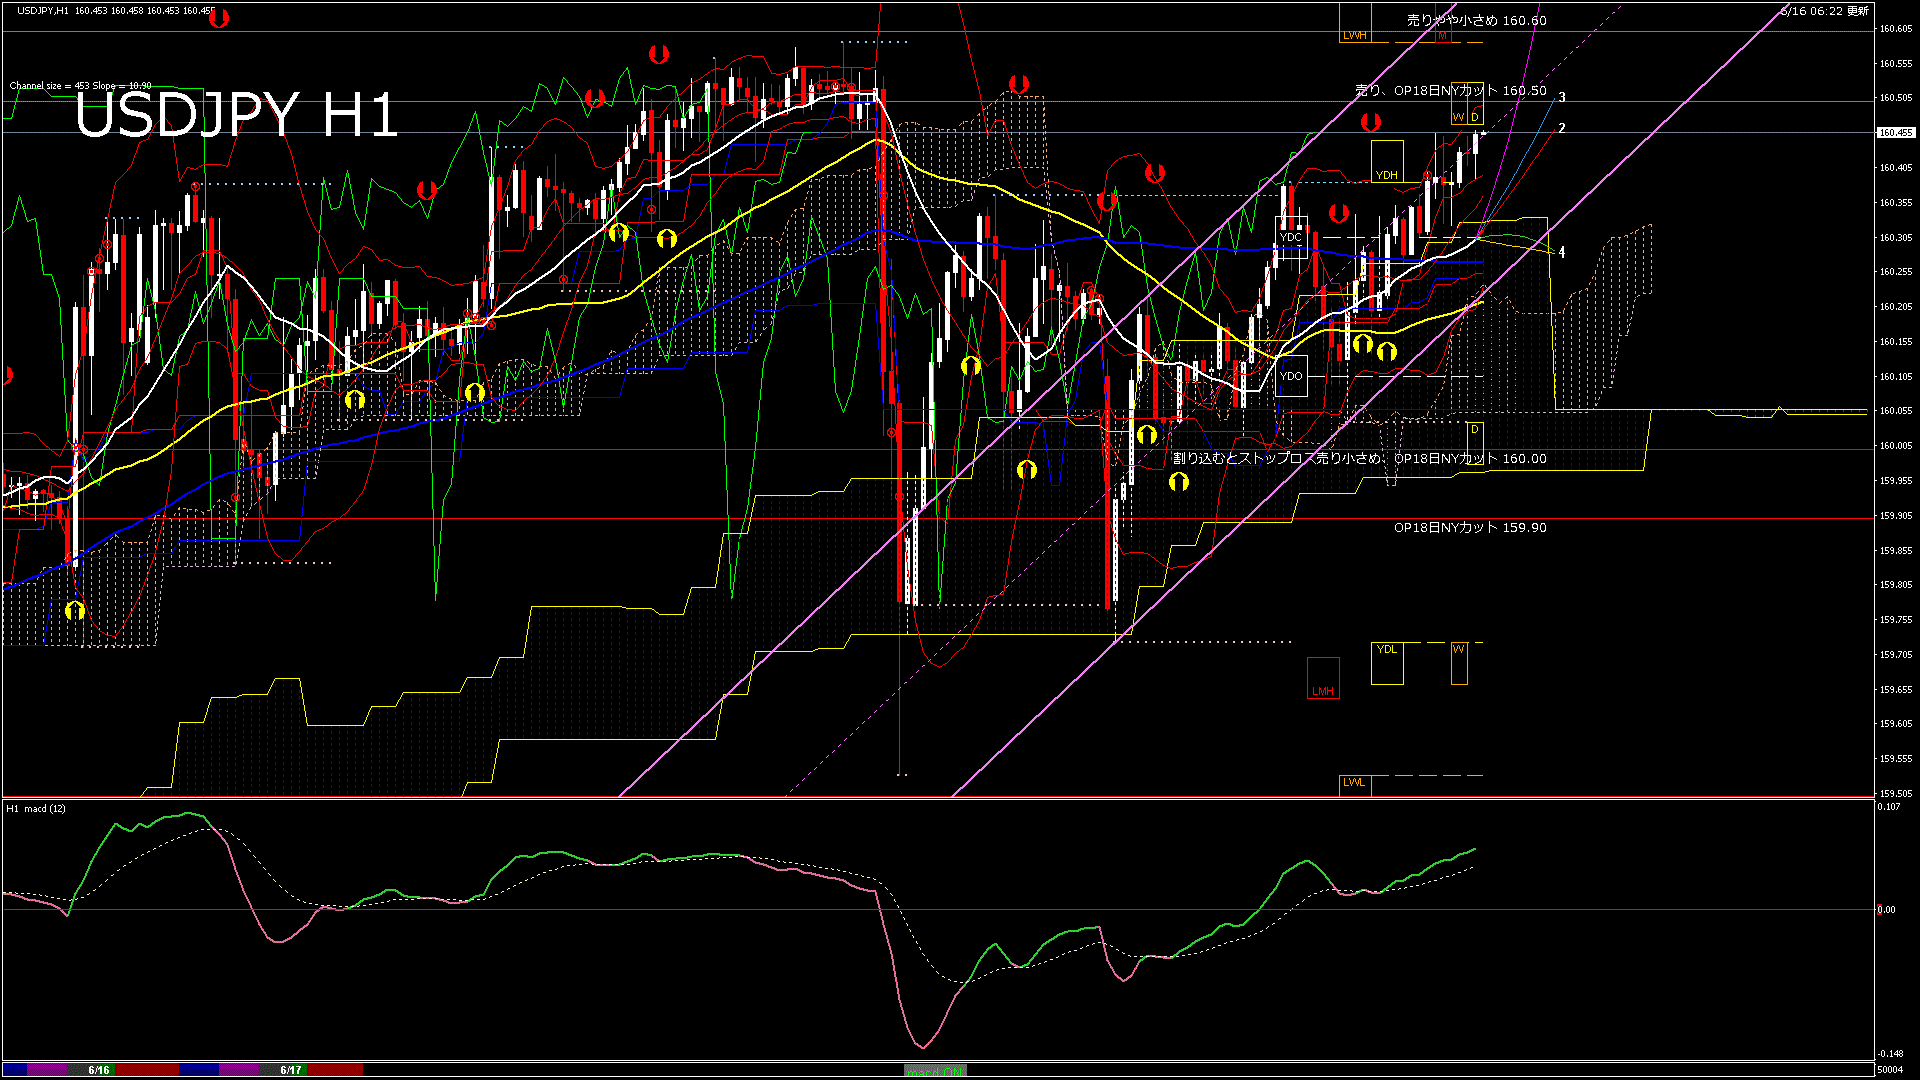This screenshot has width=1920, height=1080.
Task: Click the 160.305 price axis label
Action: point(1896,238)
